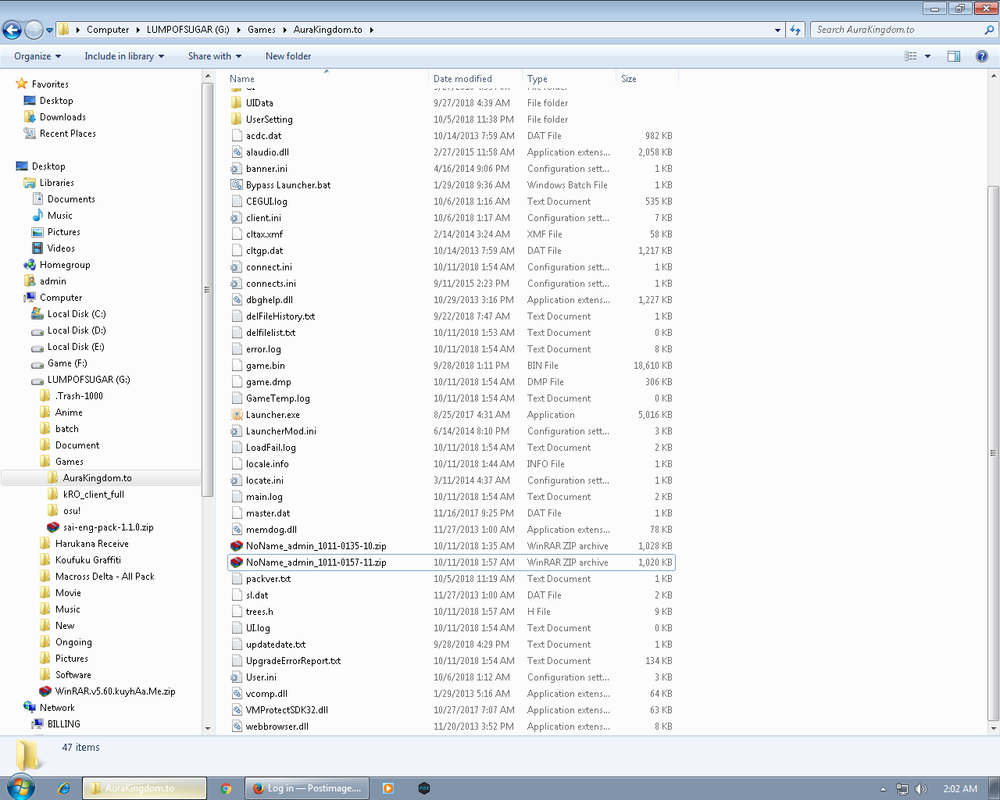Viewport: 1000px width, 800px height.
Task: Open Favorites in the navigation pane
Action: [x=50, y=84]
